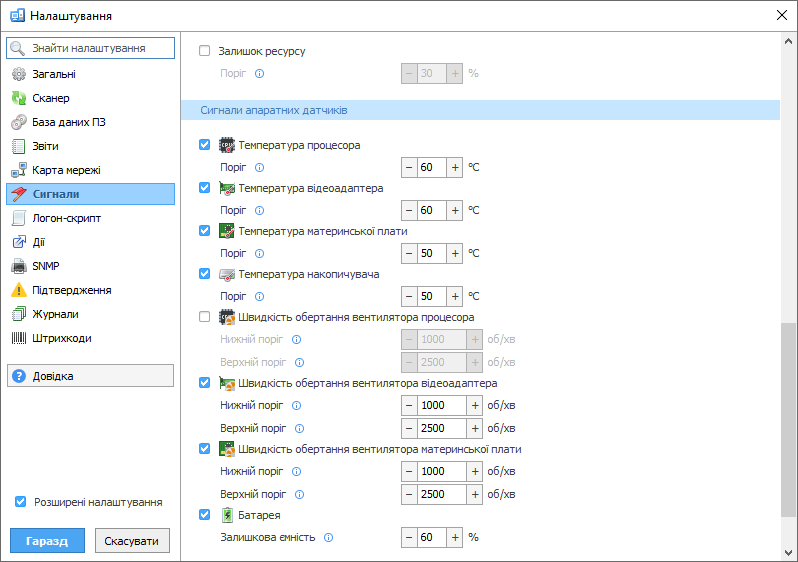
Task: Enable the Залишок ресурсу checkbox
Action: (x=205, y=51)
